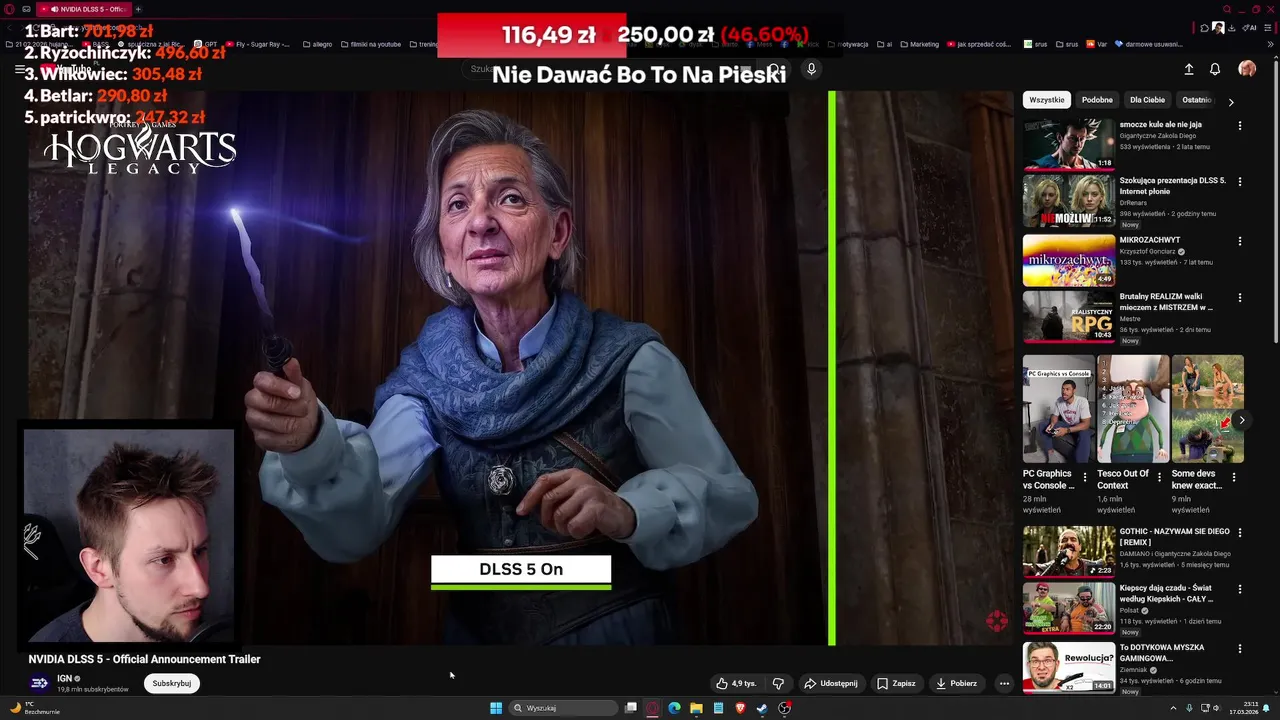Click the DLSS 5 On label in video
The width and height of the screenshot is (1280, 720).
tap(521, 570)
